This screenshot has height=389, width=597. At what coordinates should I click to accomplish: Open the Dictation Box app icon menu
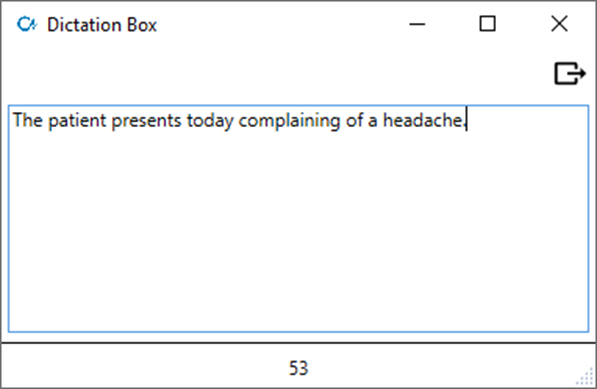(x=27, y=24)
